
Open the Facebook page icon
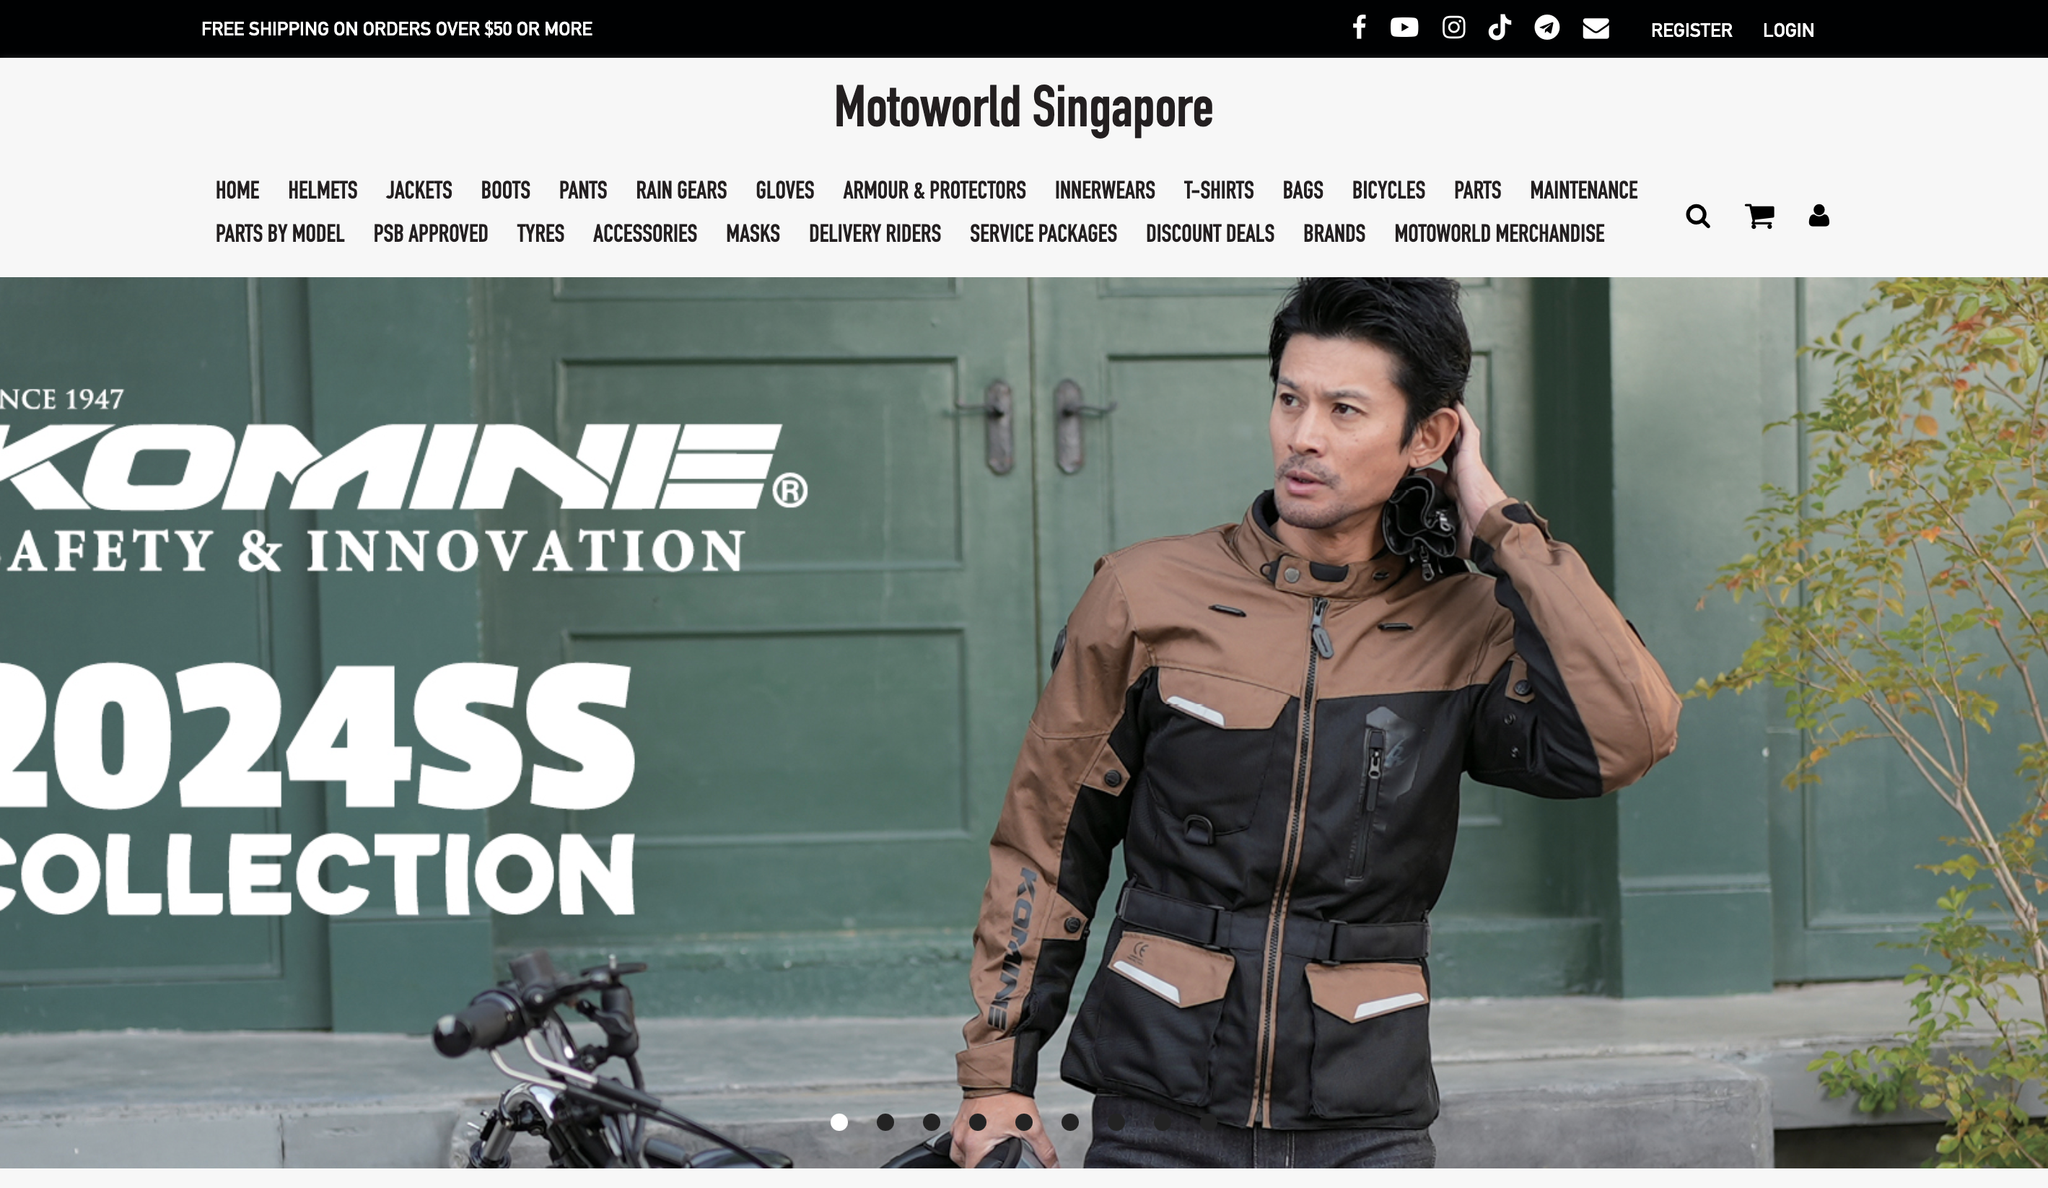tap(1359, 27)
